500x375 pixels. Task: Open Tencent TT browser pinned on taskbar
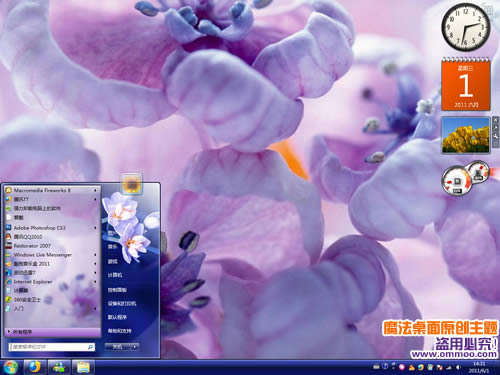[34, 367]
